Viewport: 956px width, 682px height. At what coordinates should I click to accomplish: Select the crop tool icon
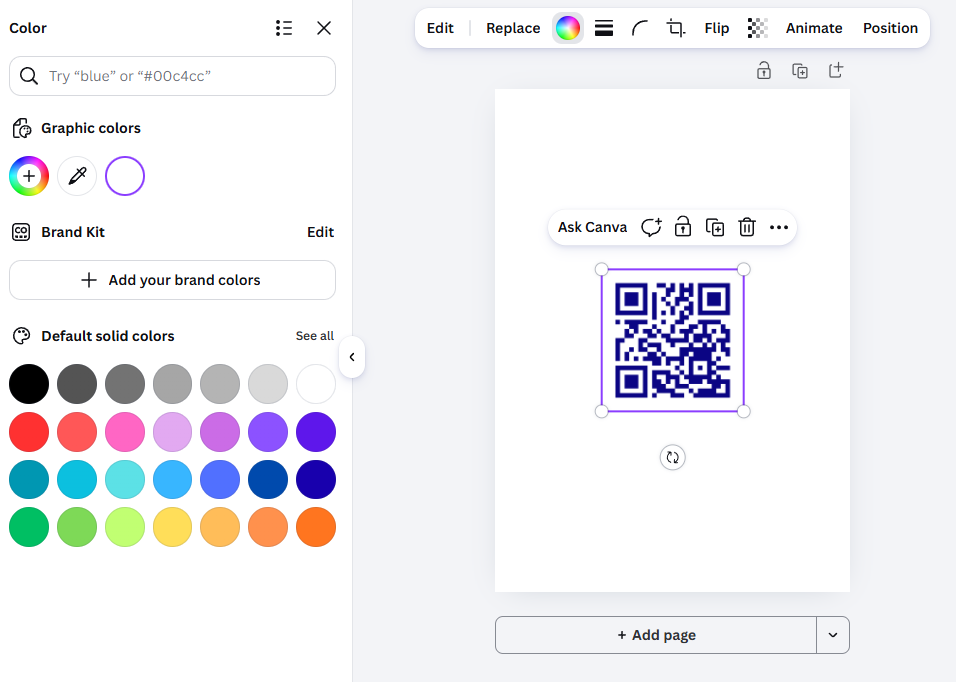[676, 28]
